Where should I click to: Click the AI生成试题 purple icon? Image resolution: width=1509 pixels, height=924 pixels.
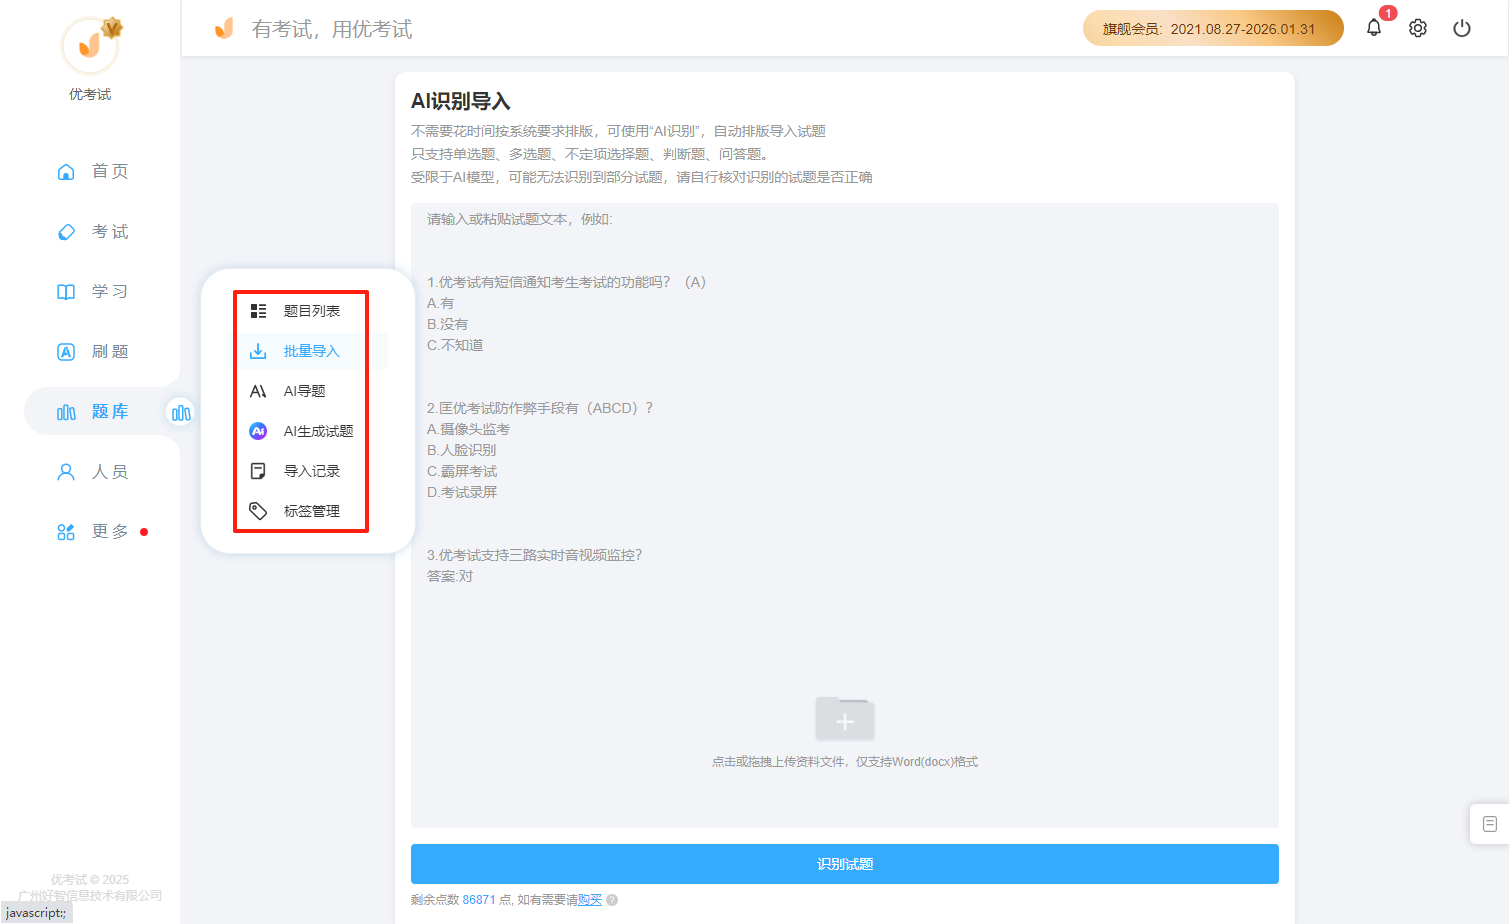[258, 431]
